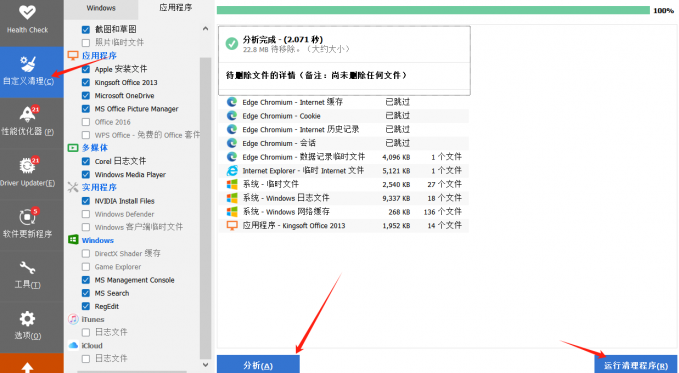Click the 实用程序 tools category icon

[x=73, y=187]
